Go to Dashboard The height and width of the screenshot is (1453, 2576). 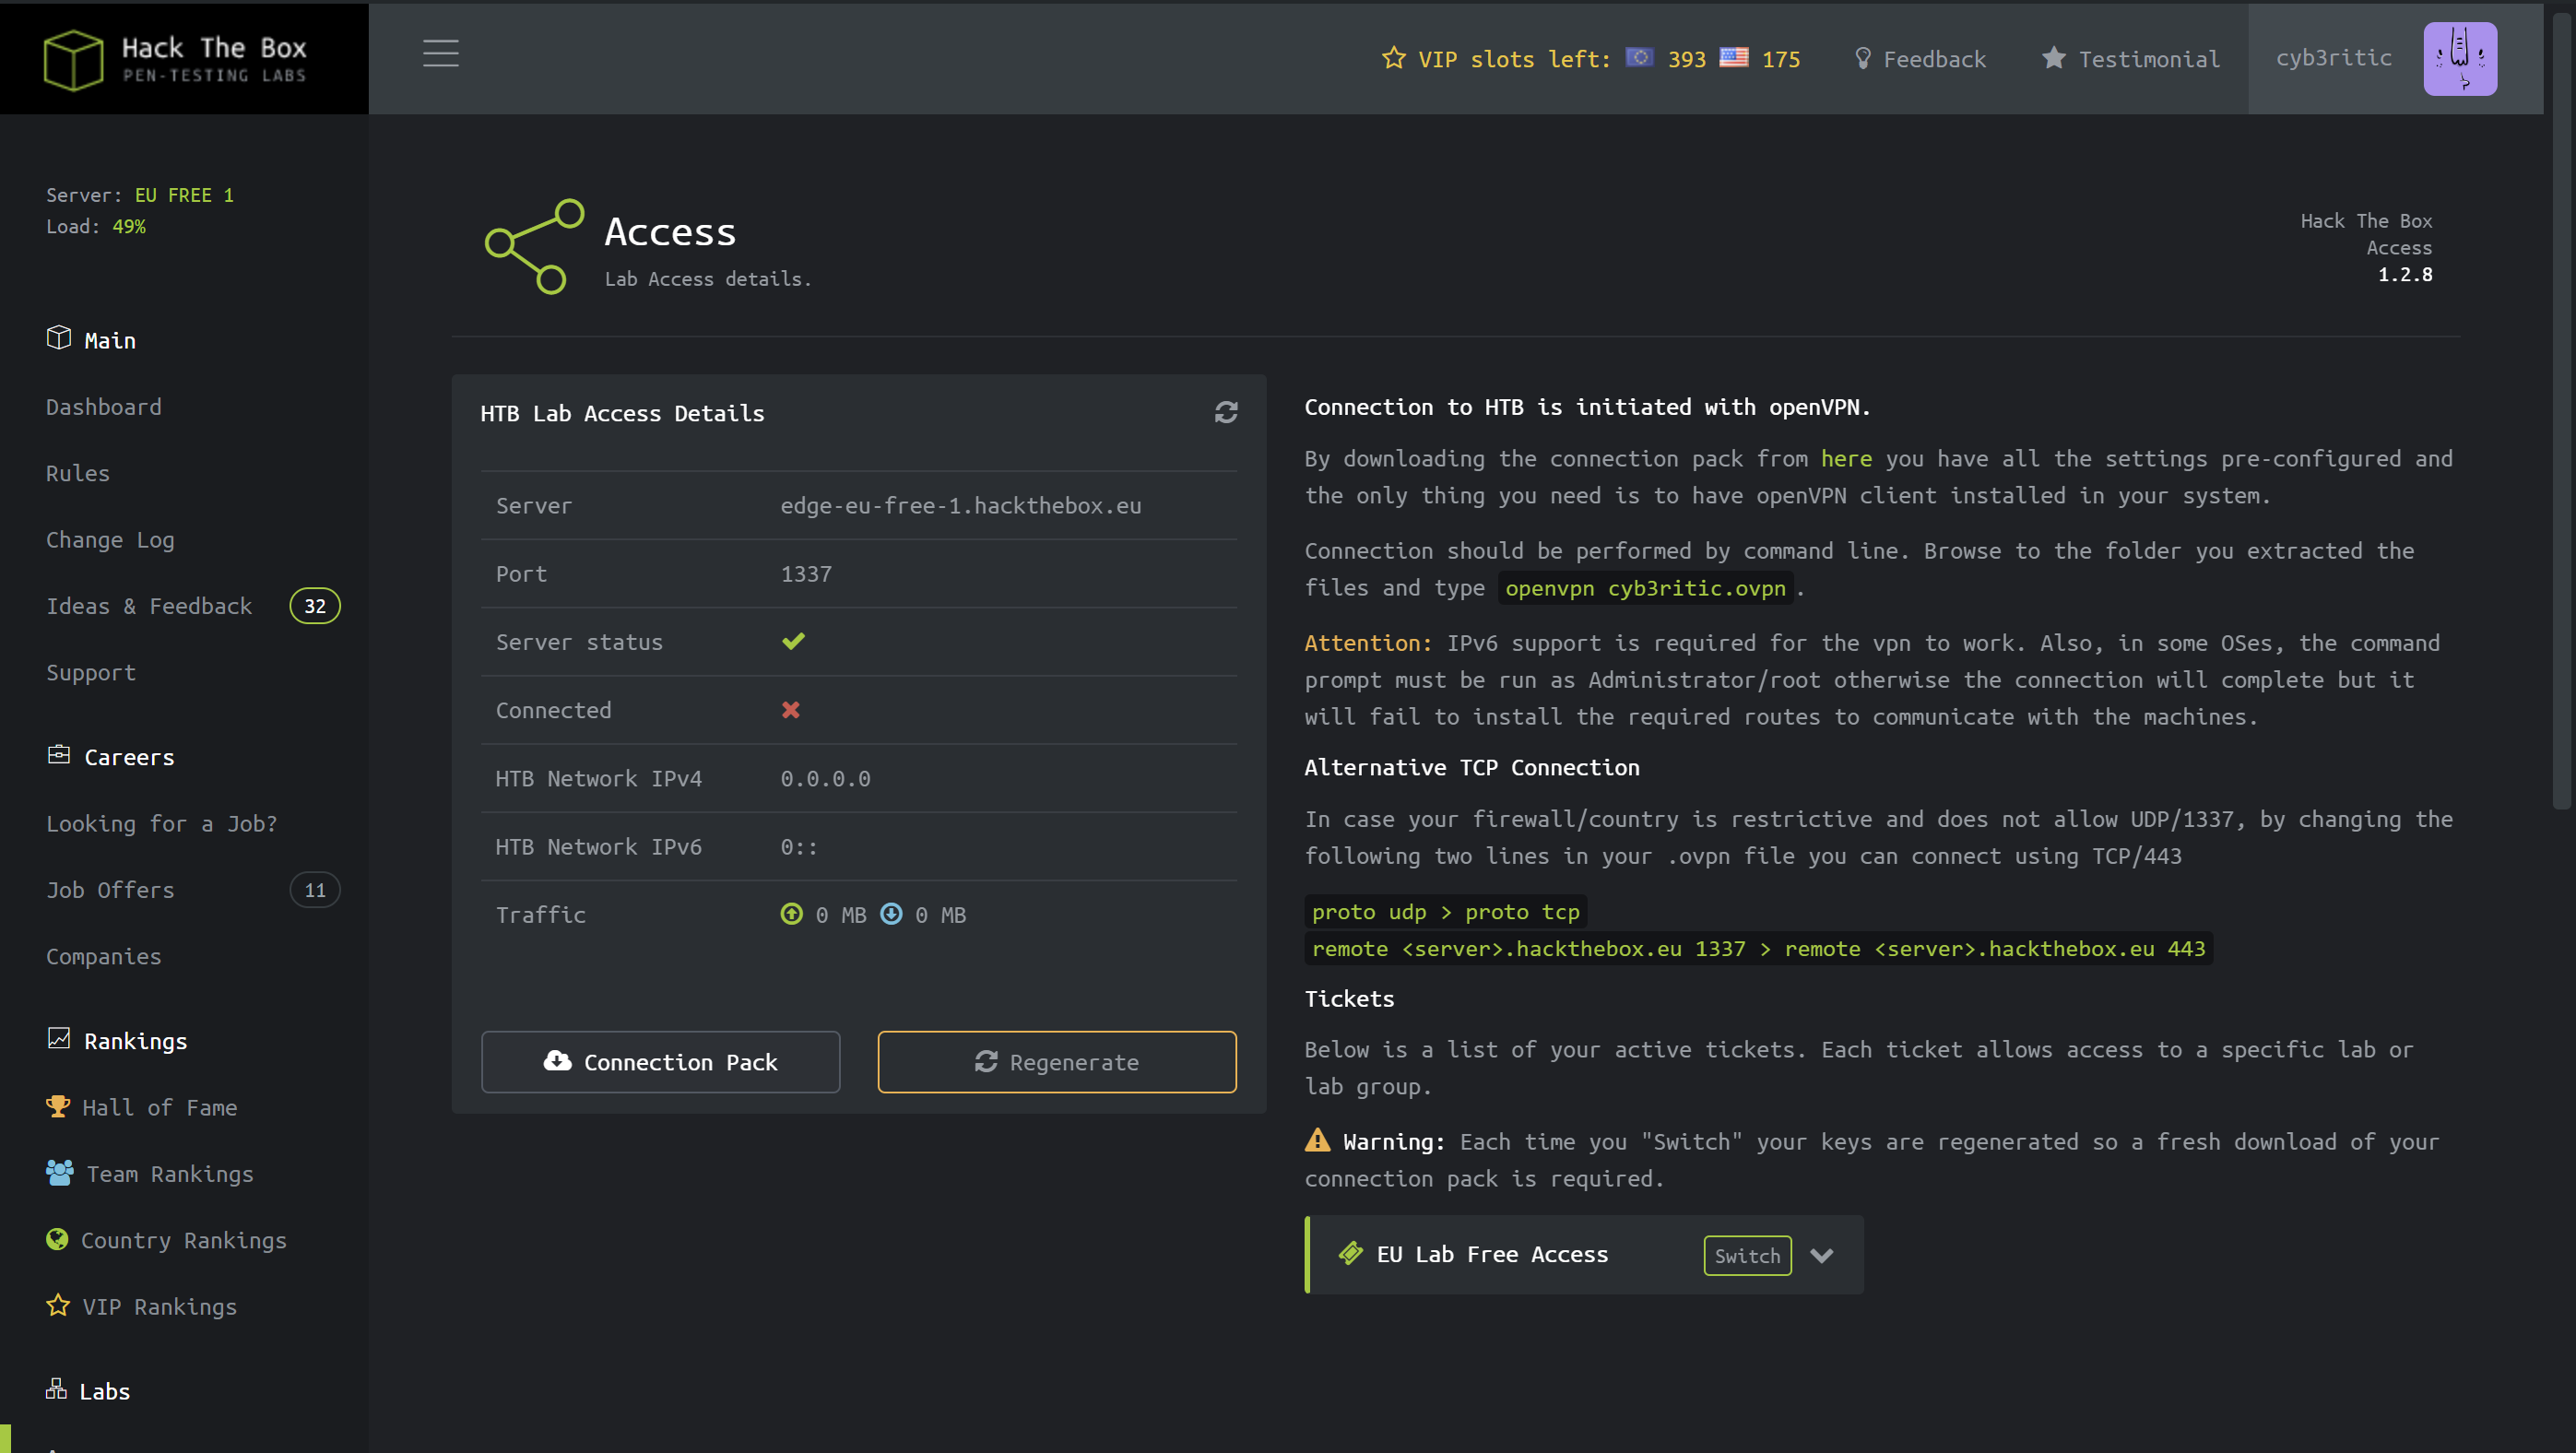[103, 407]
